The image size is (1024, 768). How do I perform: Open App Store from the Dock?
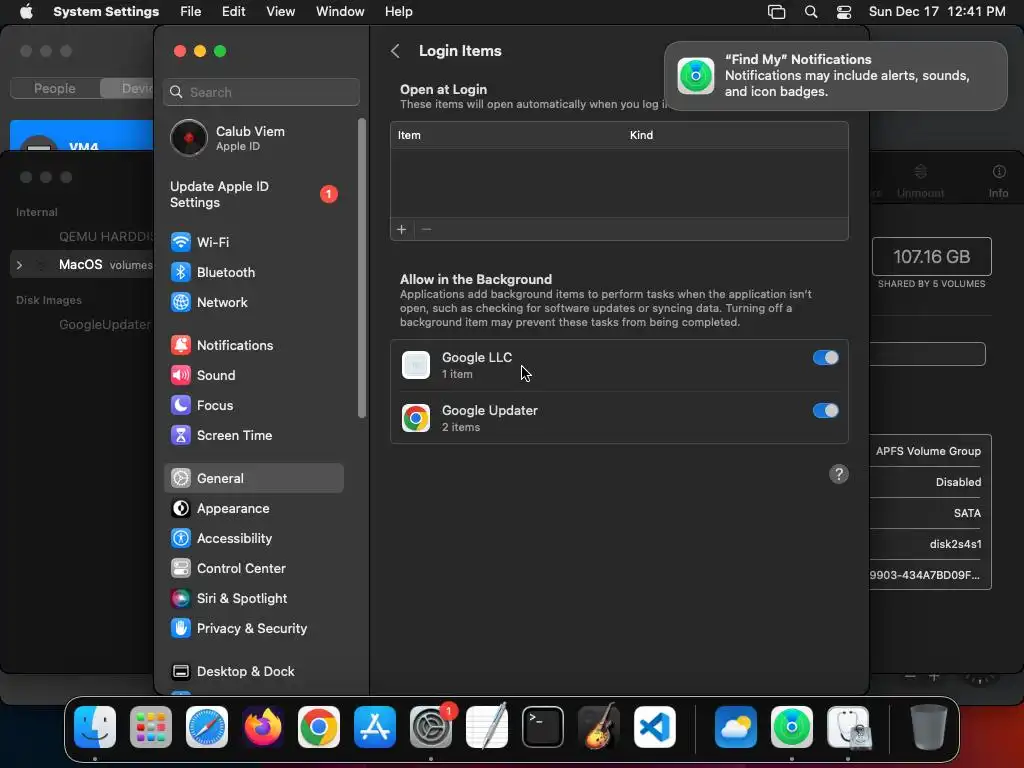tap(375, 727)
